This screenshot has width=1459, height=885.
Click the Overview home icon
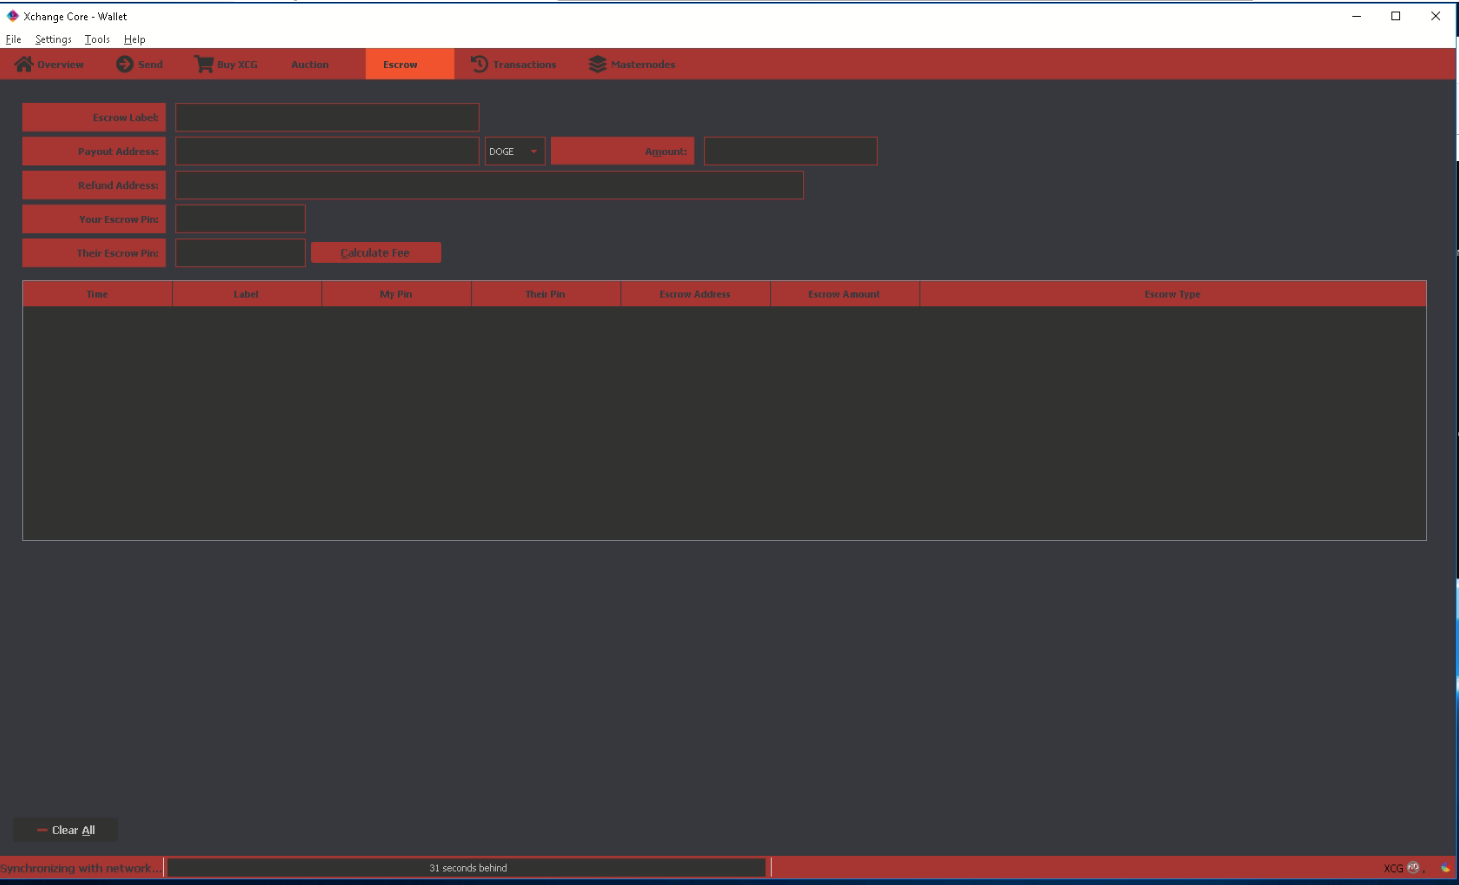point(24,64)
